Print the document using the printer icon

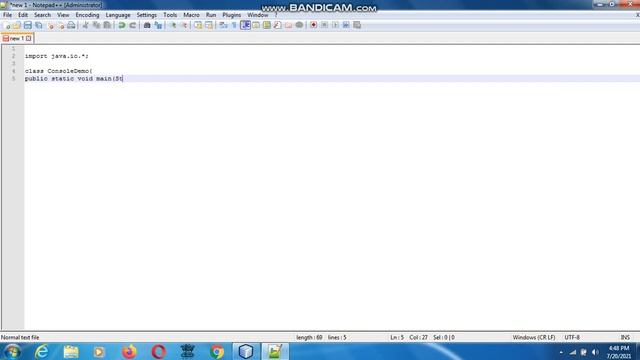(x=71, y=25)
